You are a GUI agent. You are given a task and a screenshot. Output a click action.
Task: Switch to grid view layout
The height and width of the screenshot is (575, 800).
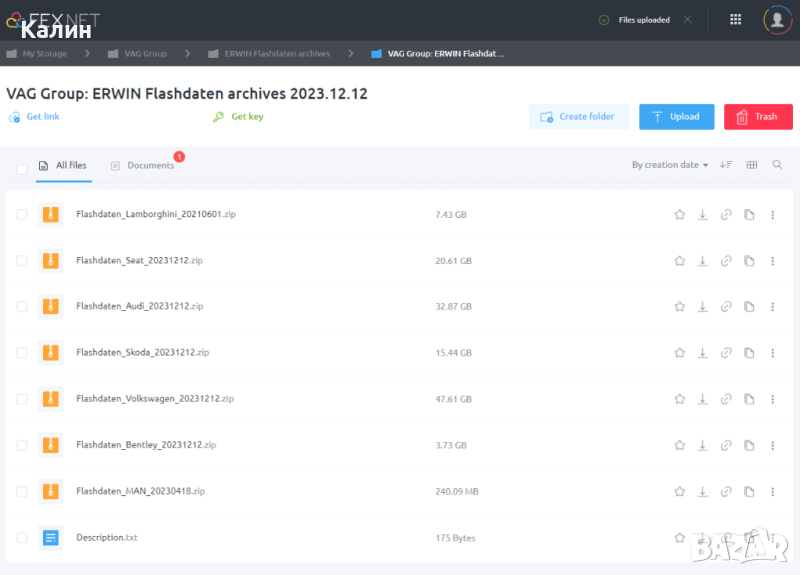pos(752,165)
